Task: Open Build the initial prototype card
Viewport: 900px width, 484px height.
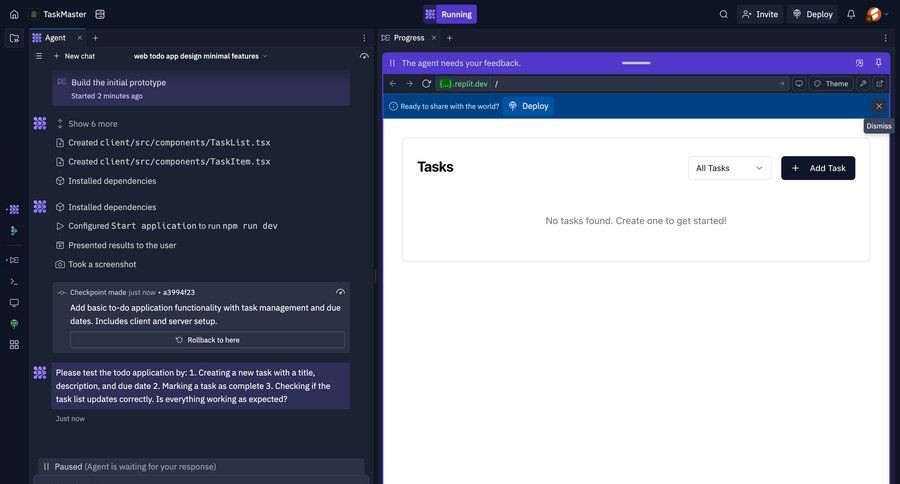Action: pos(201,89)
